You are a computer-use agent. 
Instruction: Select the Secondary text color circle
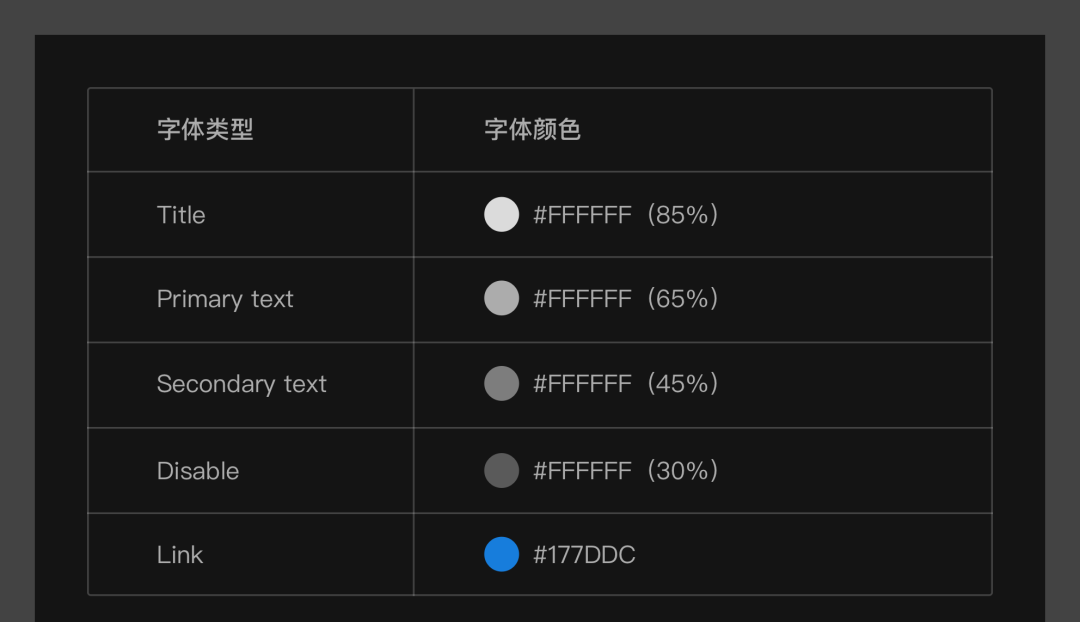pyautogui.click(x=501, y=383)
